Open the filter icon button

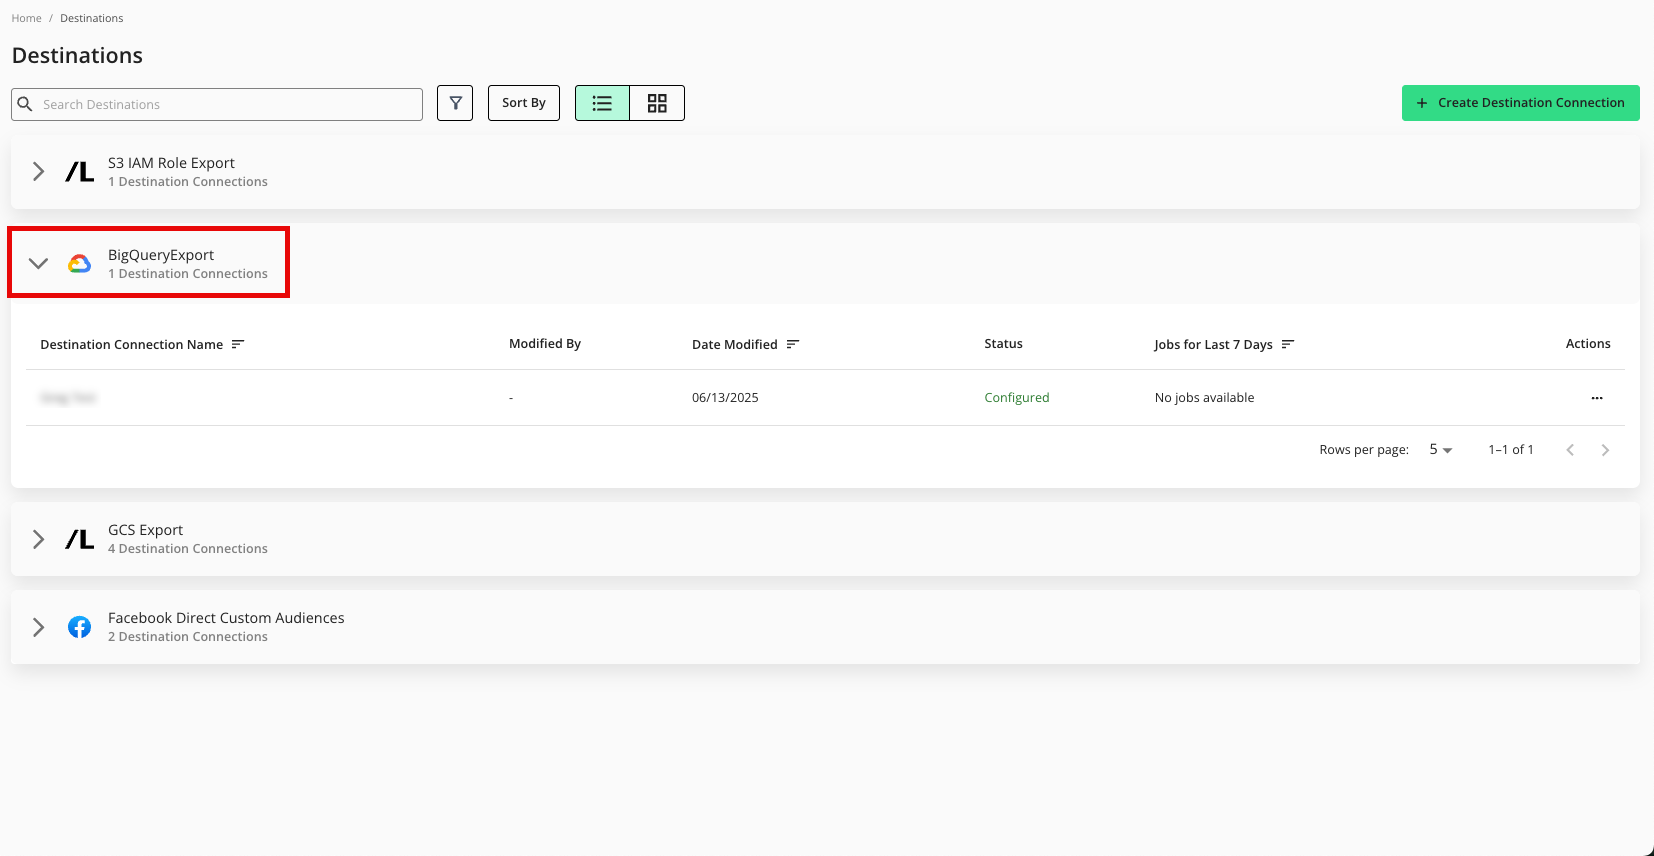tap(455, 103)
